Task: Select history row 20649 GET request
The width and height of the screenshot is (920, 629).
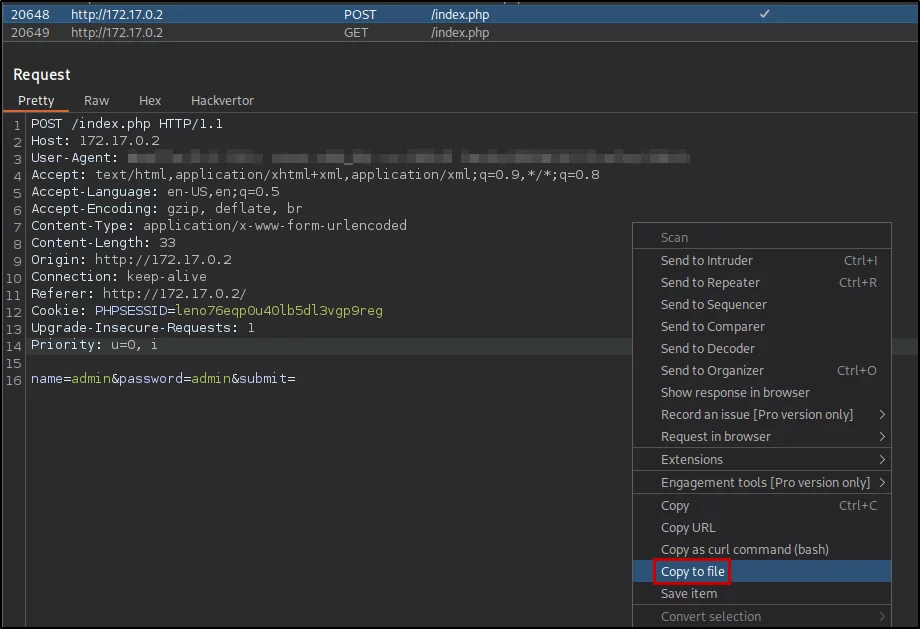Action: (460, 33)
